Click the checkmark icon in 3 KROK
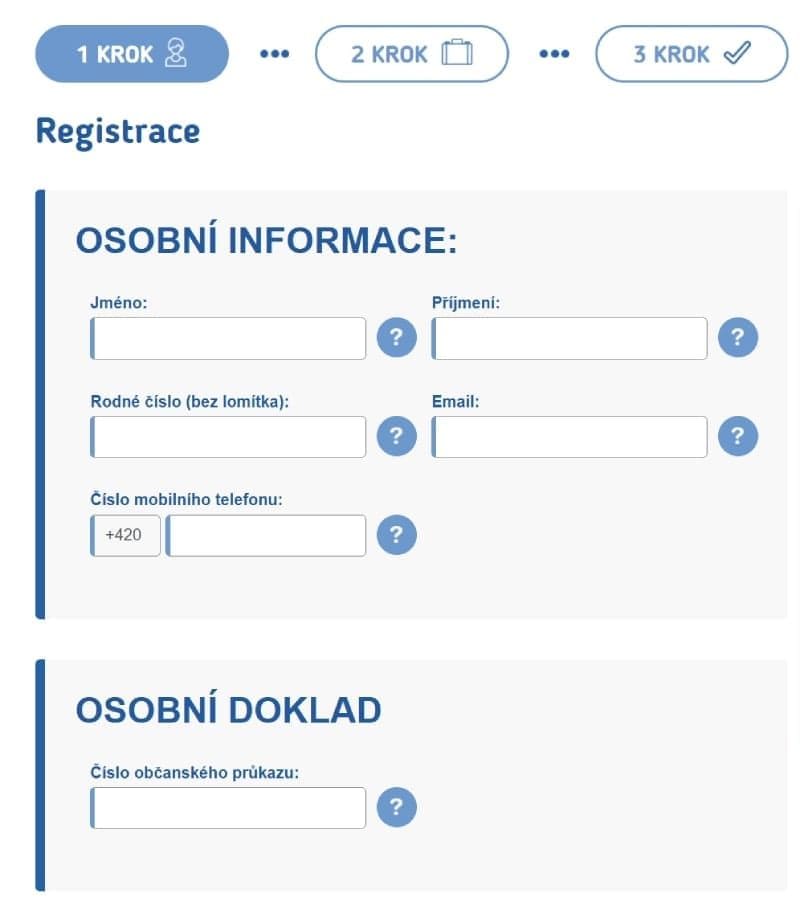 737,53
